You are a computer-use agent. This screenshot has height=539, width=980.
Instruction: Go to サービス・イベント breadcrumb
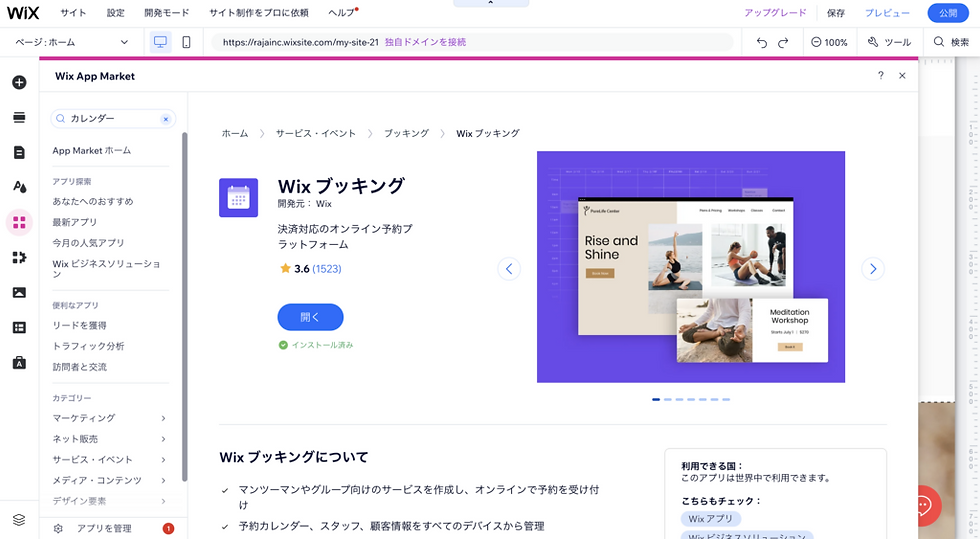[316, 133]
